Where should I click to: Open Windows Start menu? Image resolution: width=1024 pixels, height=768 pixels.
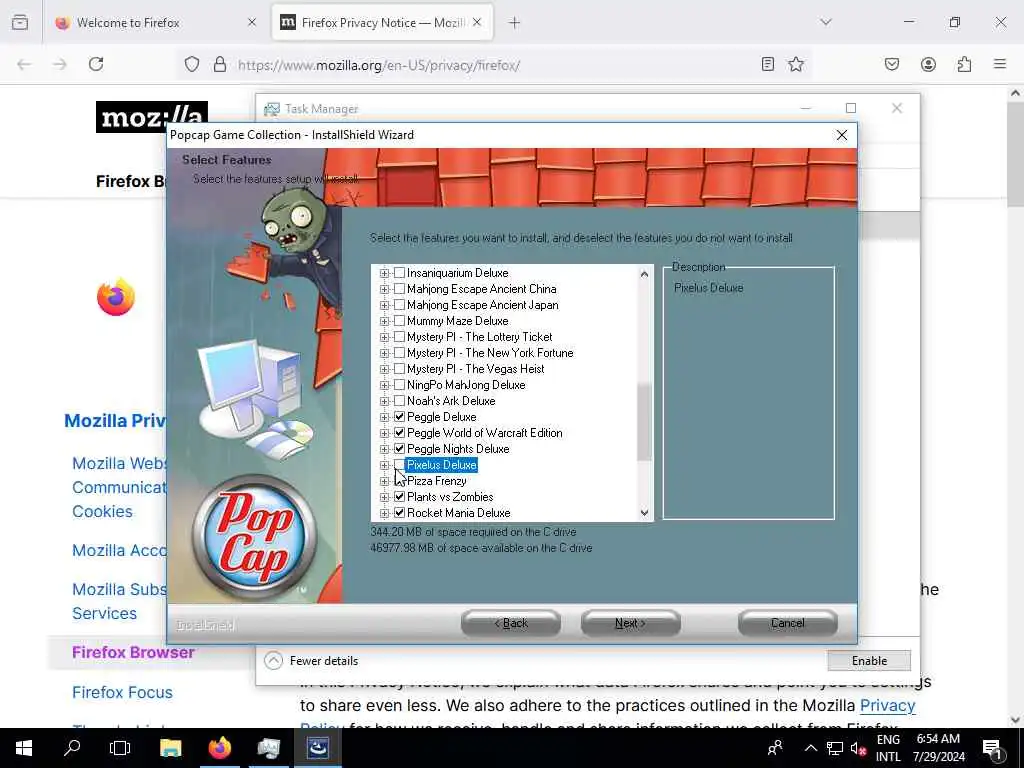pyautogui.click(x=24, y=748)
